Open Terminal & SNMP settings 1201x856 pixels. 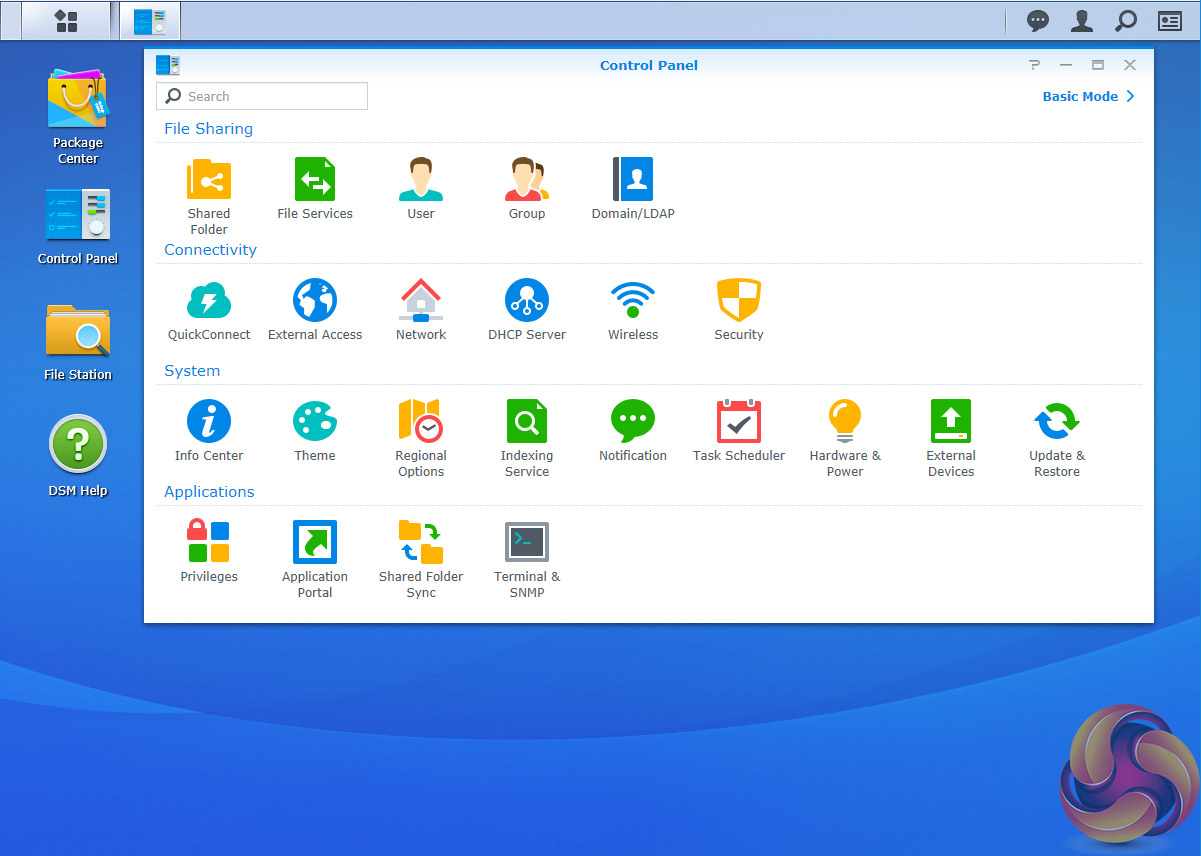pyautogui.click(x=527, y=544)
